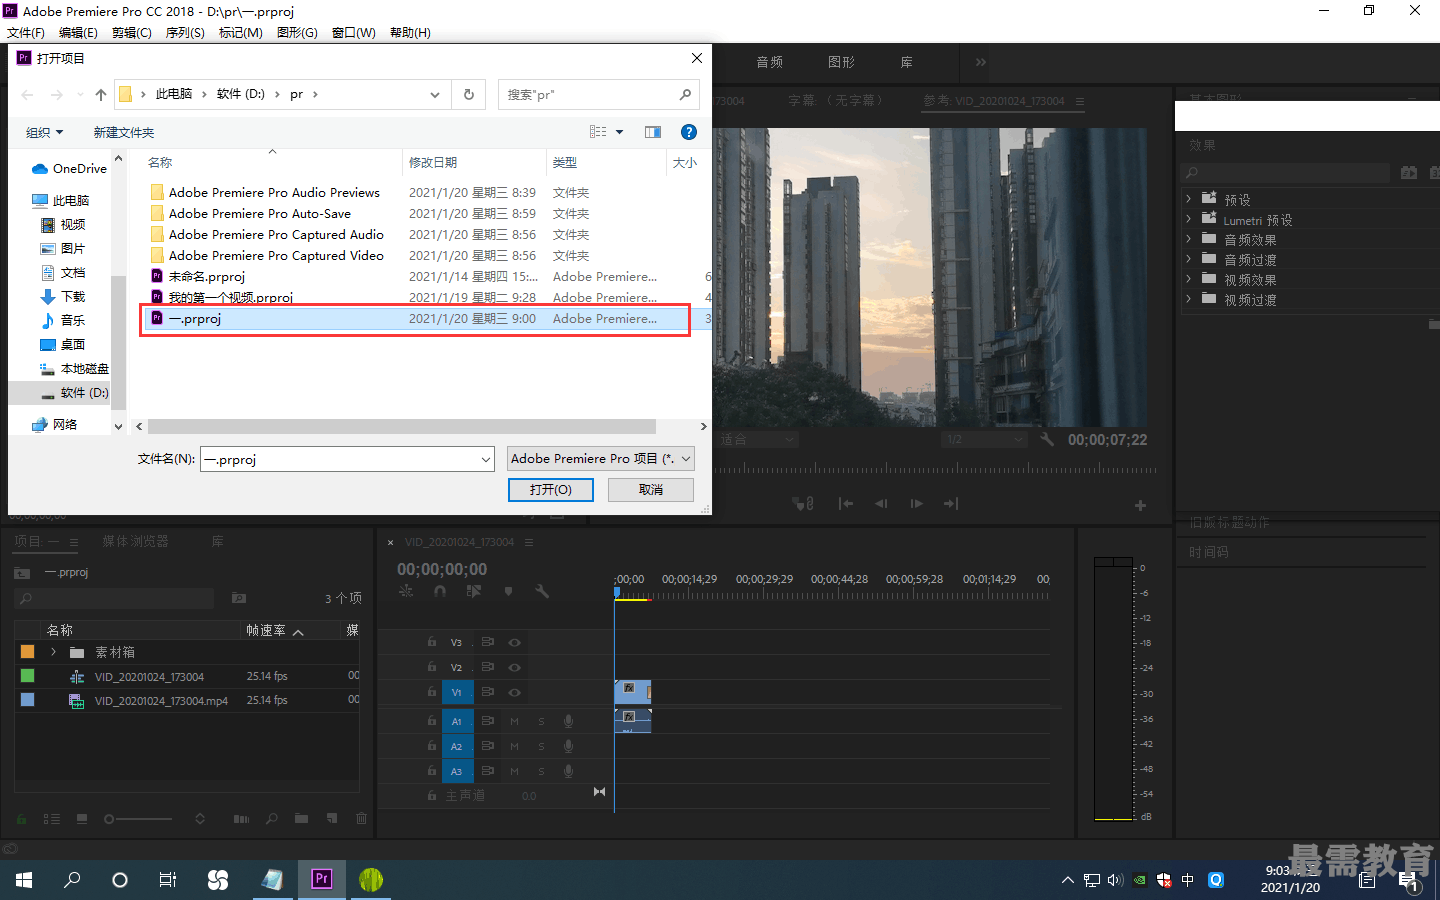Create new bin in project panel
This screenshot has height=900, width=1440.
(x=301, y=818)
